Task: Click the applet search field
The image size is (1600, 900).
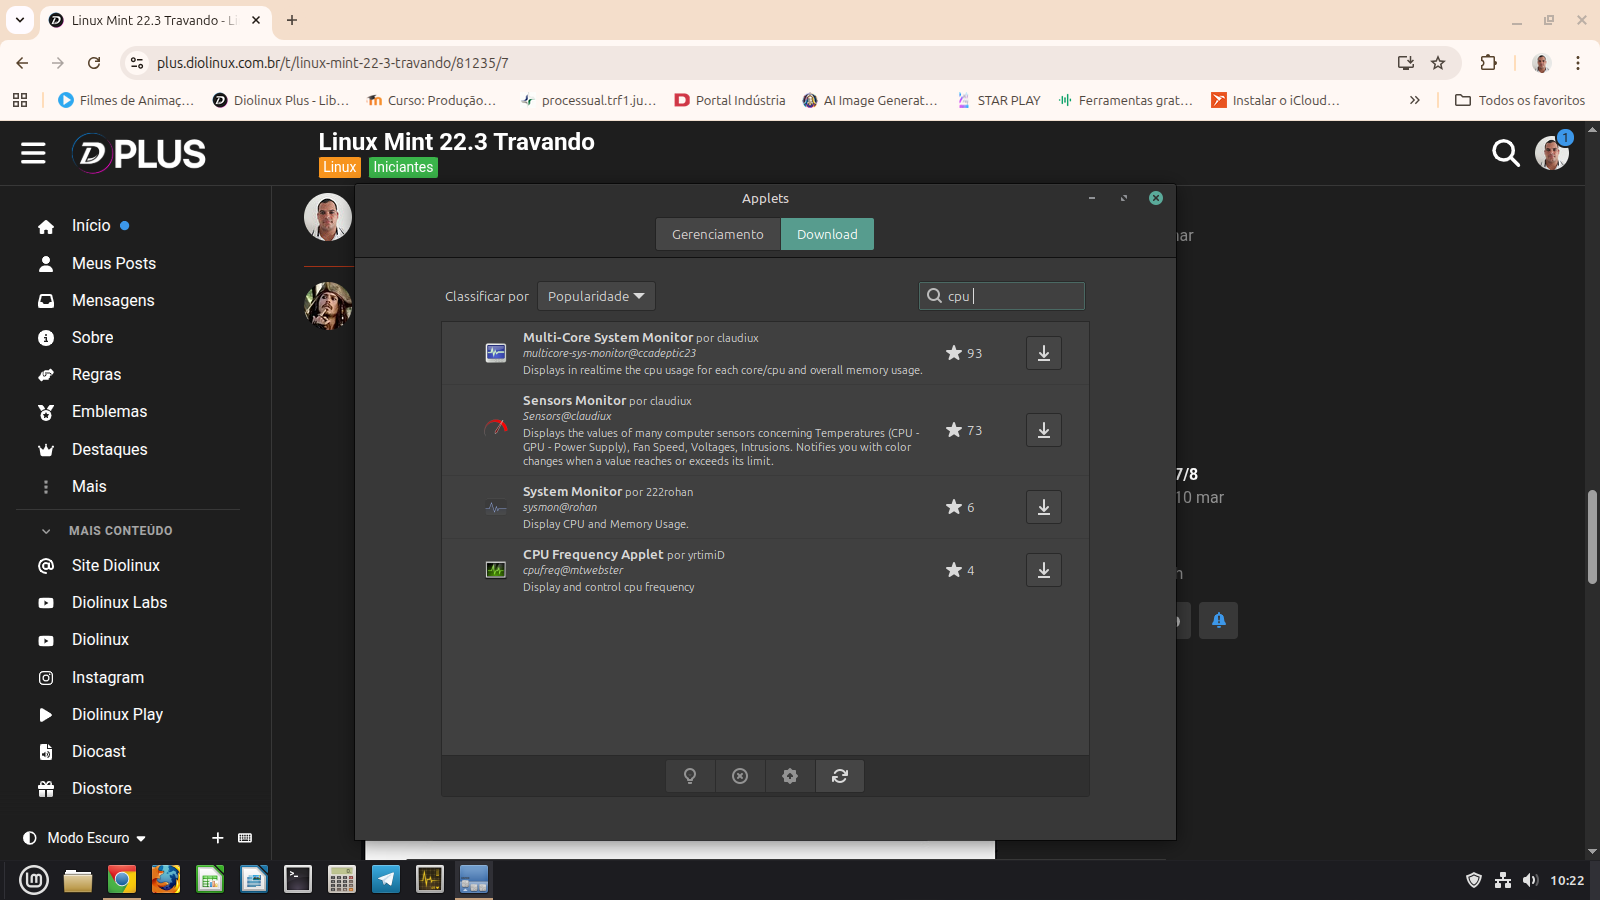Action: [1010, 296]
